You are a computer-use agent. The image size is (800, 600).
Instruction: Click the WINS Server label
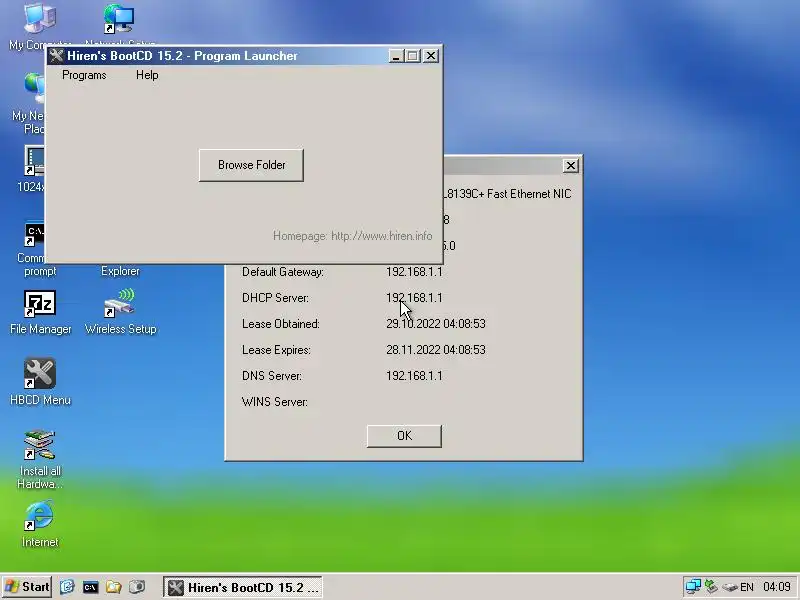pos(274,402)
